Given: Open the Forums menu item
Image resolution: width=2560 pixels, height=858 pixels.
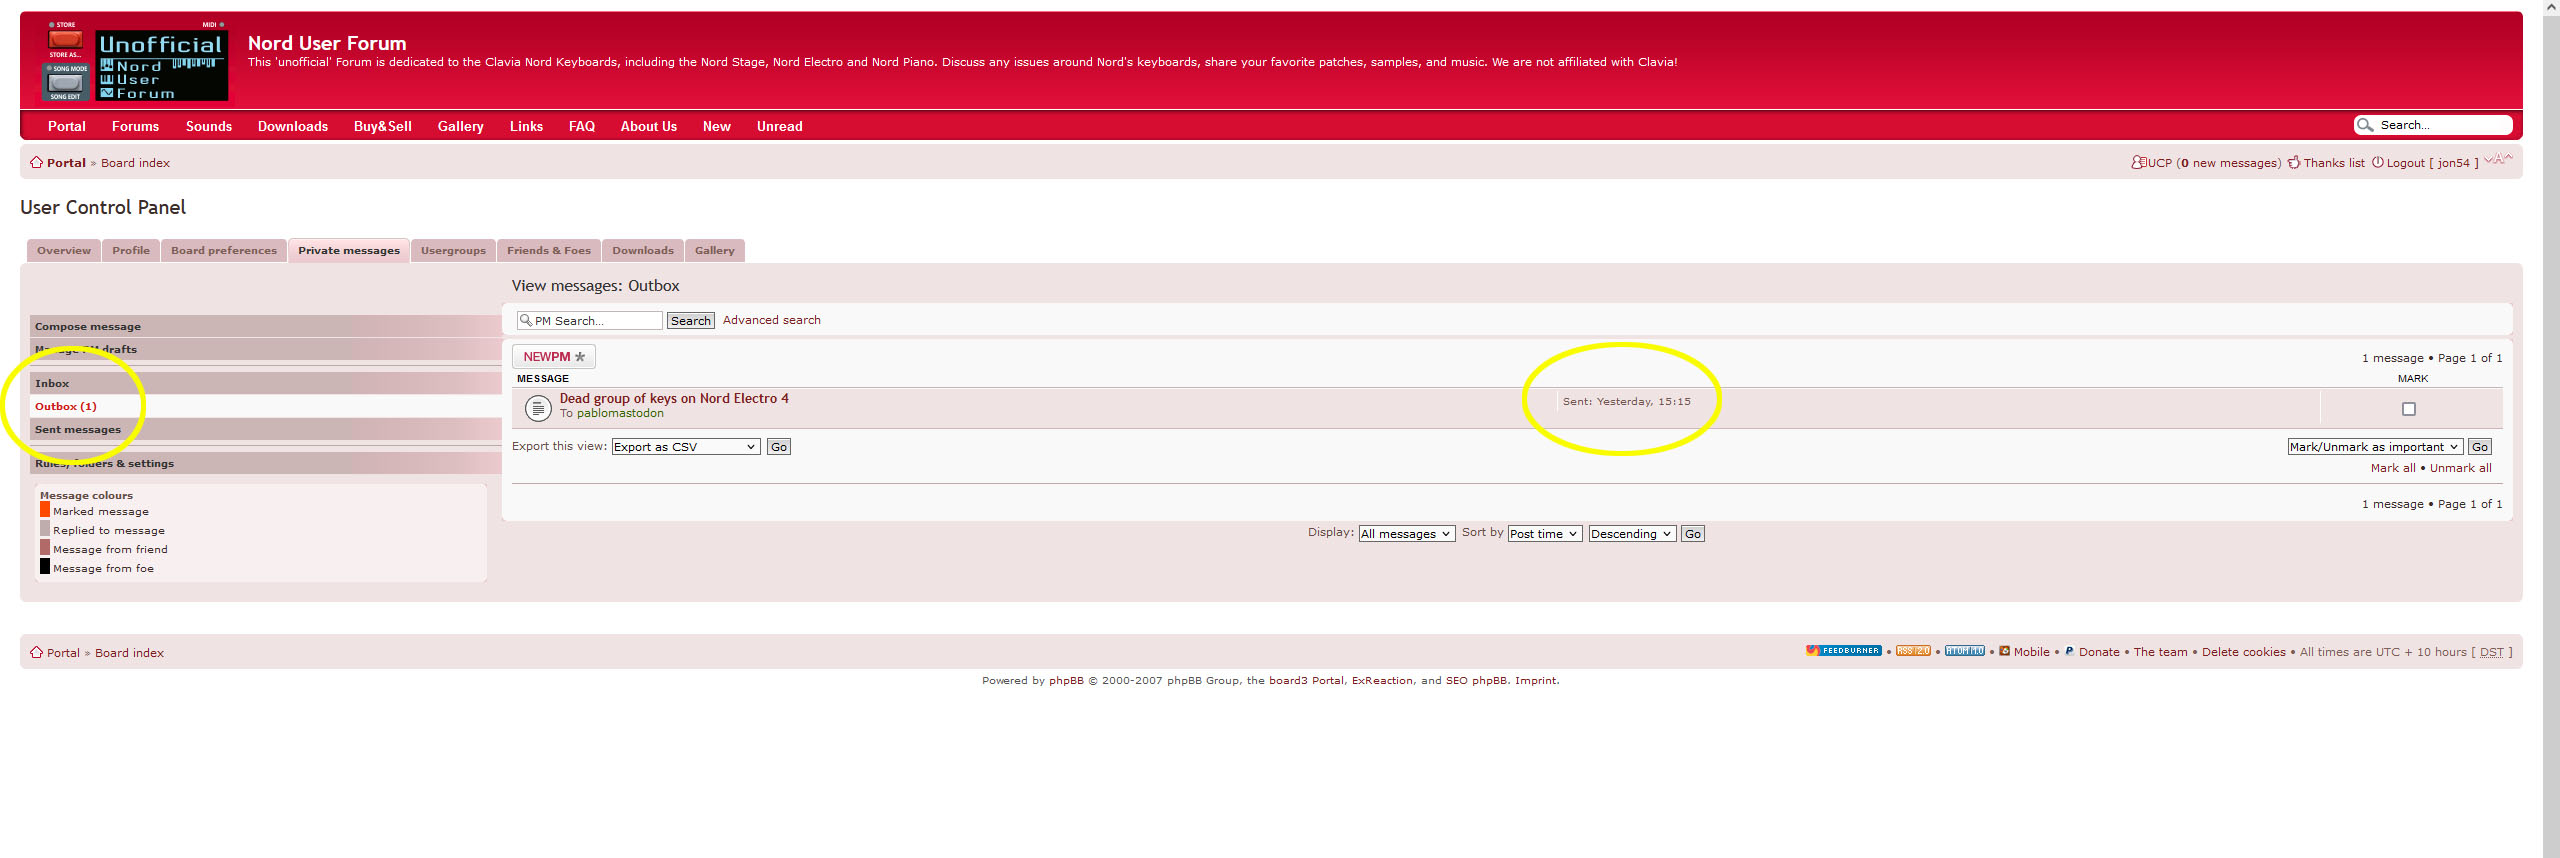Looking at the screenshot, I should coord(135,126).
